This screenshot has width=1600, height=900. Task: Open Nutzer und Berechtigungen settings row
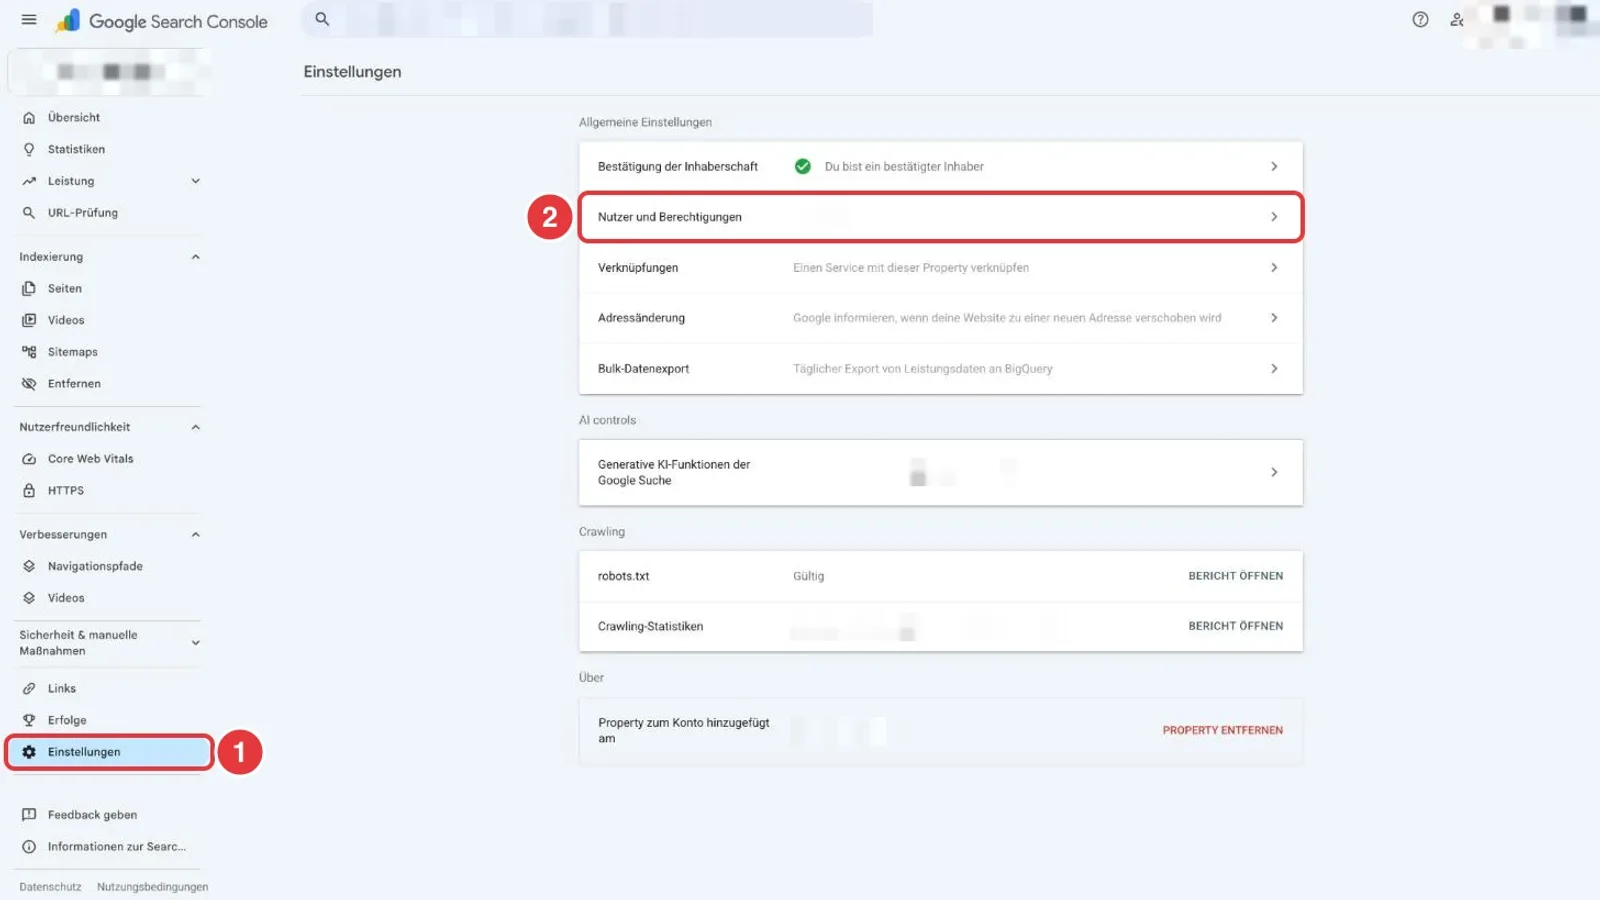tap(941, 217)
